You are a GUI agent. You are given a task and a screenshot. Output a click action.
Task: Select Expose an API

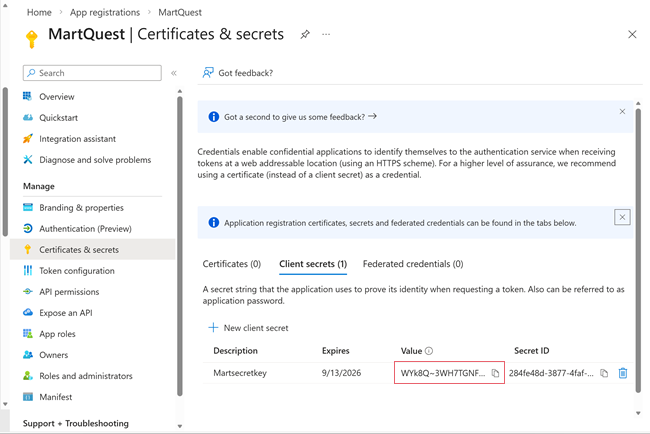[x=66, y=313]
